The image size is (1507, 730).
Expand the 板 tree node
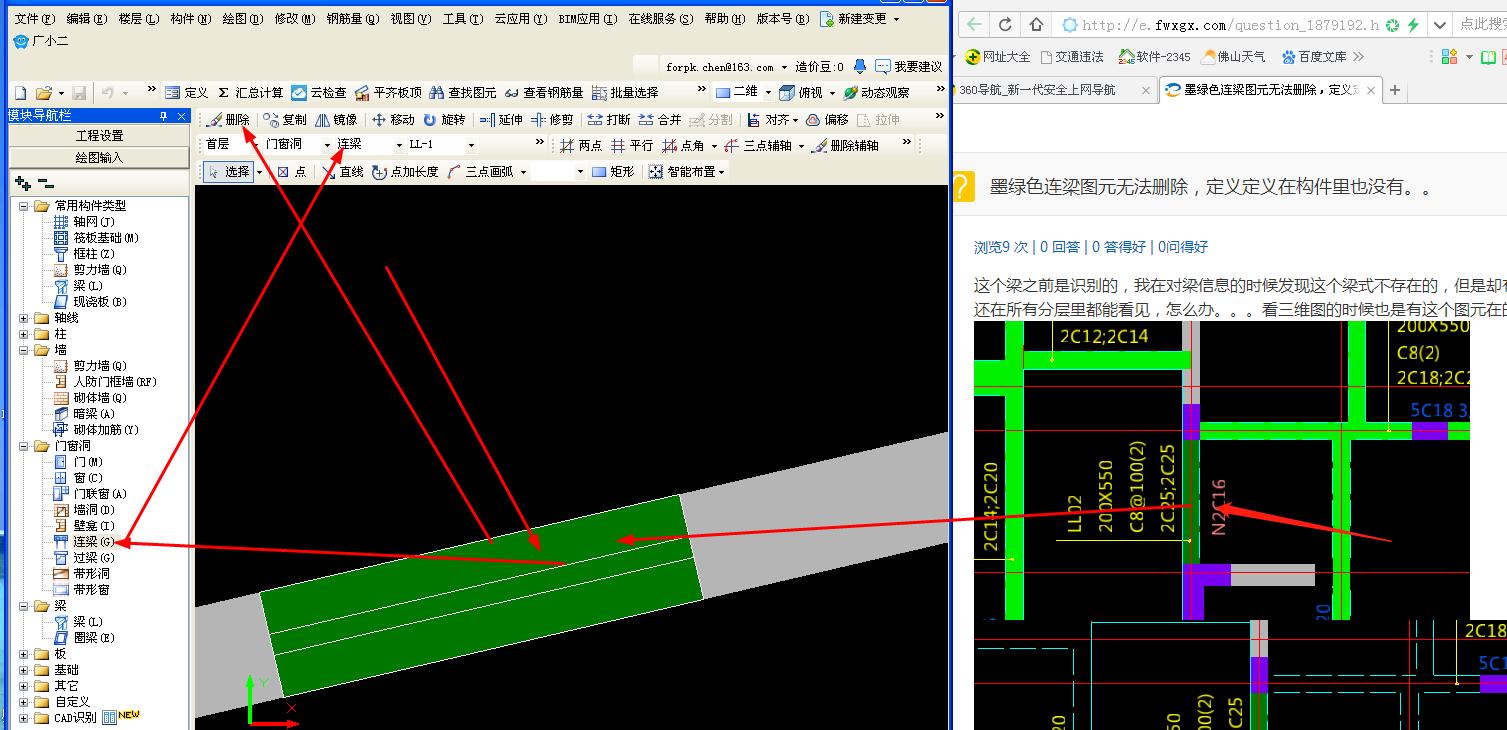(x=24, y=654)
